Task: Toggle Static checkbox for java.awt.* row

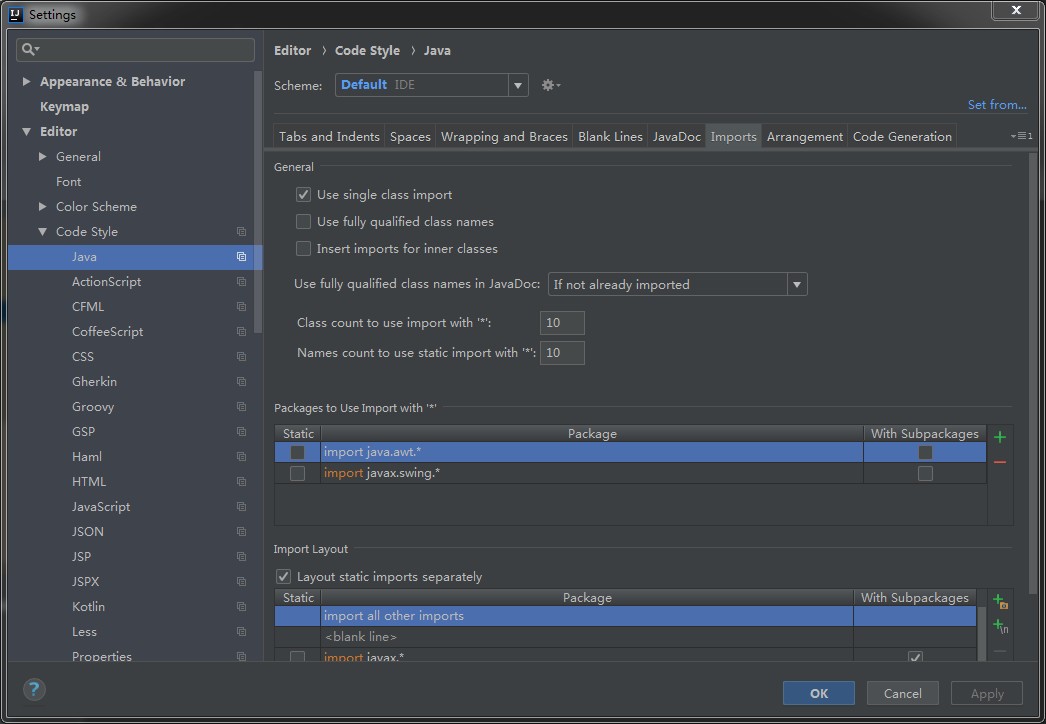Action: coord(298,452)
